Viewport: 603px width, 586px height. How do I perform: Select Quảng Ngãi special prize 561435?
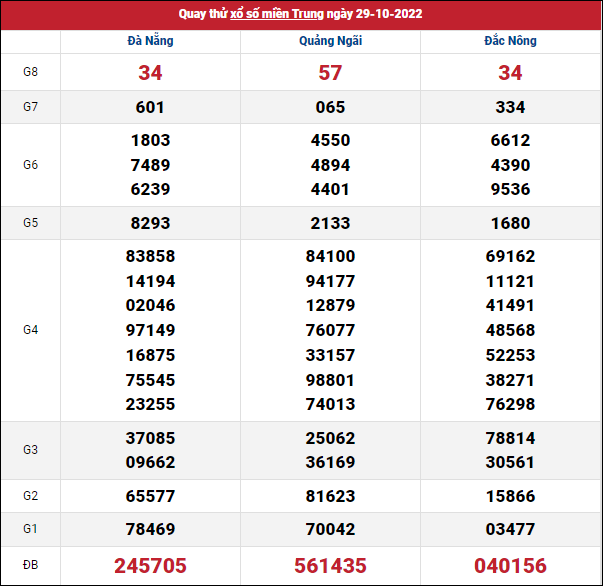pyautogui.click(x=330, y=565)
